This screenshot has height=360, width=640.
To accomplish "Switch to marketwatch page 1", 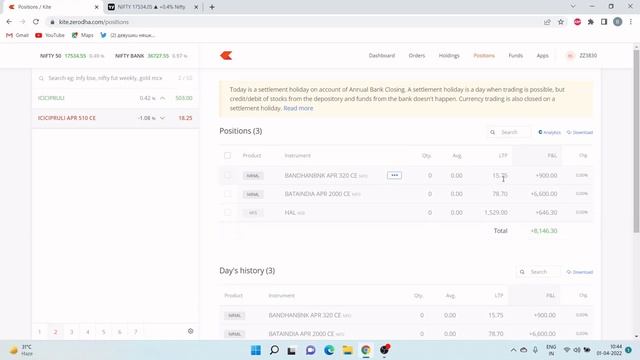I will pos(40,332).
